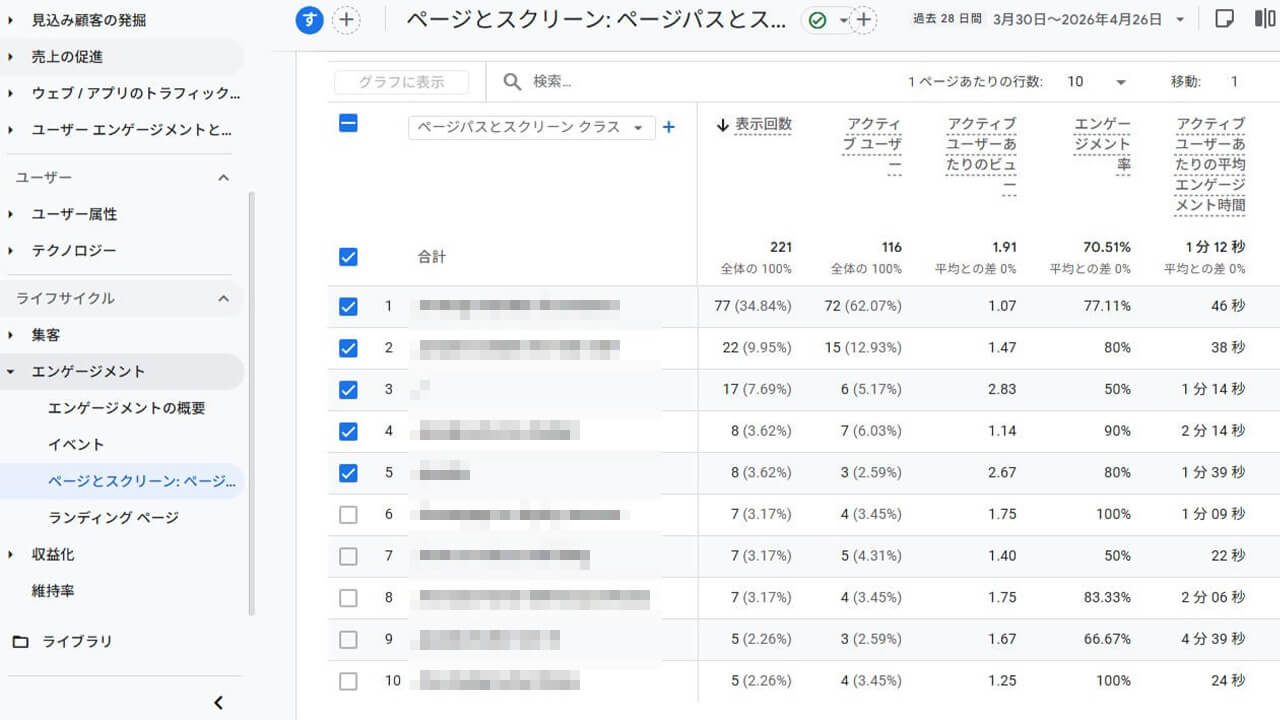This screenshot has height=720, width=1280.
Task: Open the date range dropdown 3月30日〜2026年4月26日
Action: 1088,19
